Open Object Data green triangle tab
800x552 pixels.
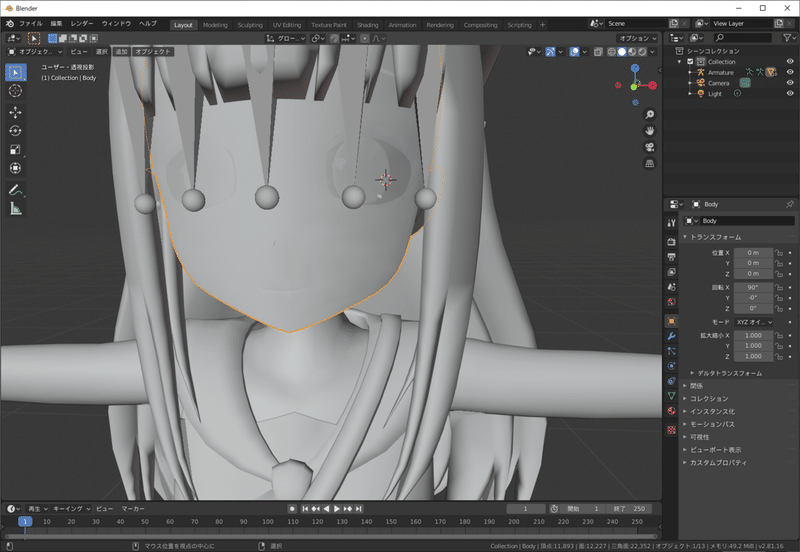(x=671, y=396)
